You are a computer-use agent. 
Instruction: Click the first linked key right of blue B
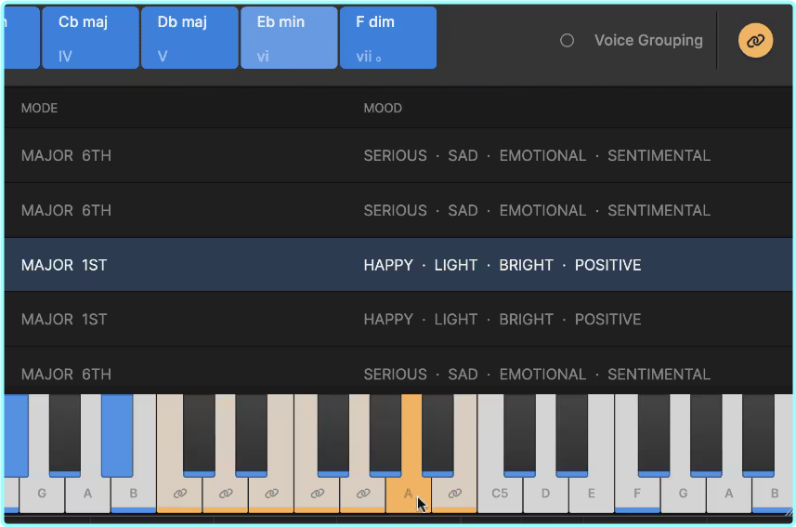[180, 493]
